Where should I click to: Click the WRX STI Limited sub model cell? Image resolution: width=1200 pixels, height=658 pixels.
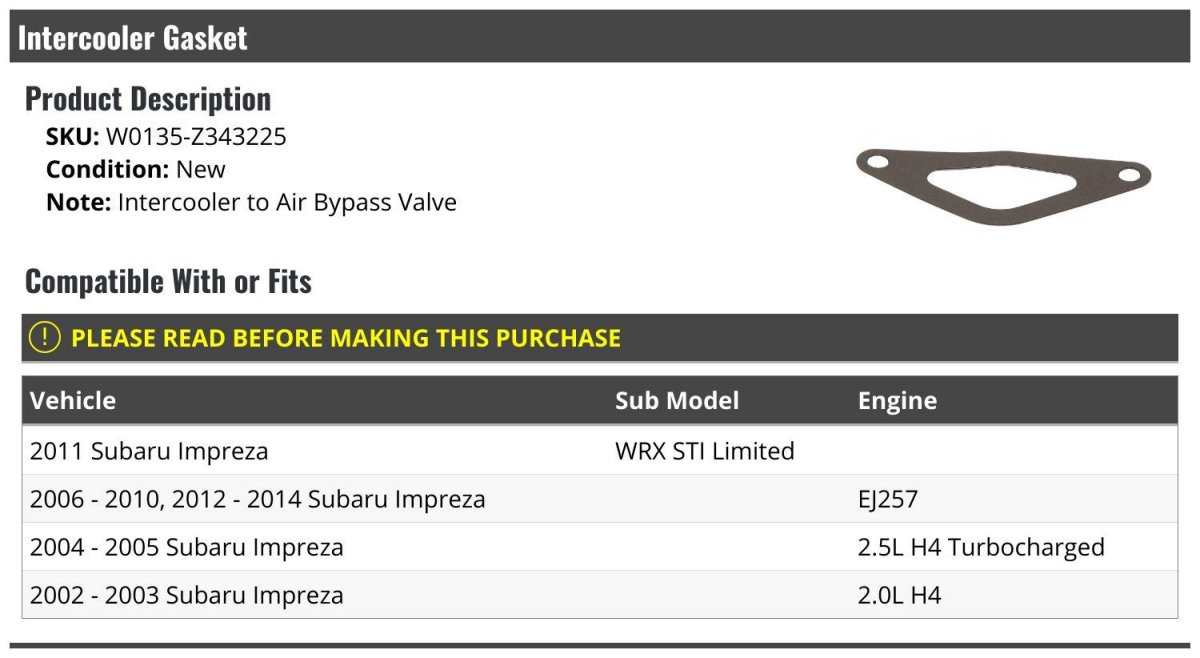(x=705, y=451)
